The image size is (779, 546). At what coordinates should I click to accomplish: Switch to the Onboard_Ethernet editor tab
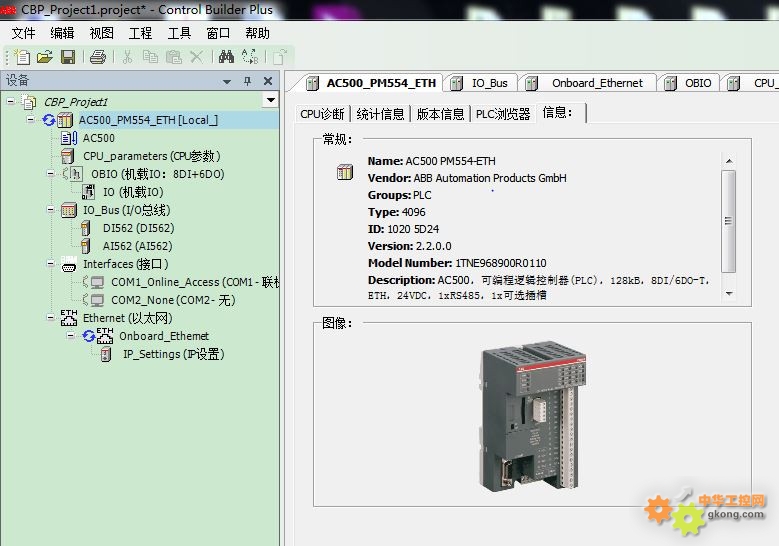pyautogui.click(x=586, y=83)
